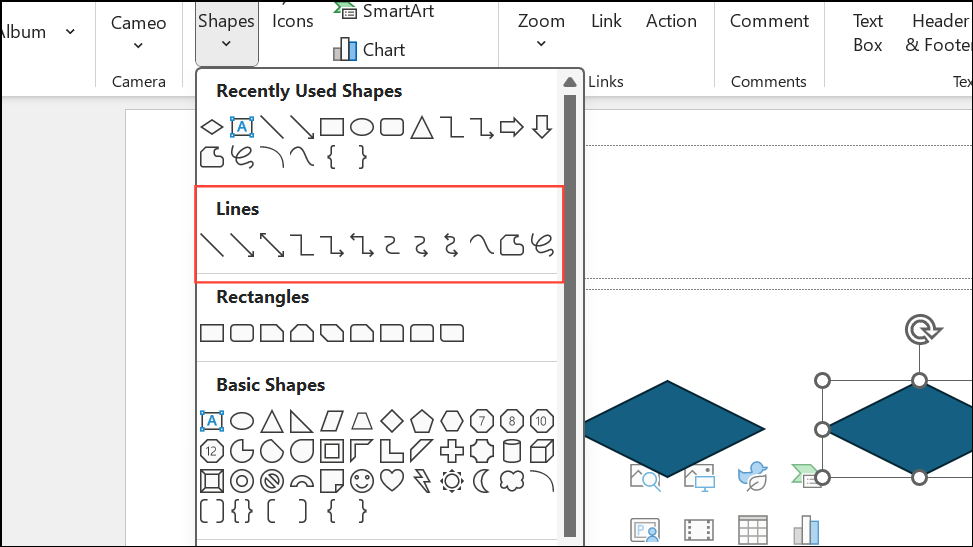Expand the Album chevron arrow
This screenshot has width=973, height=547.
click(x=71, y=32)
